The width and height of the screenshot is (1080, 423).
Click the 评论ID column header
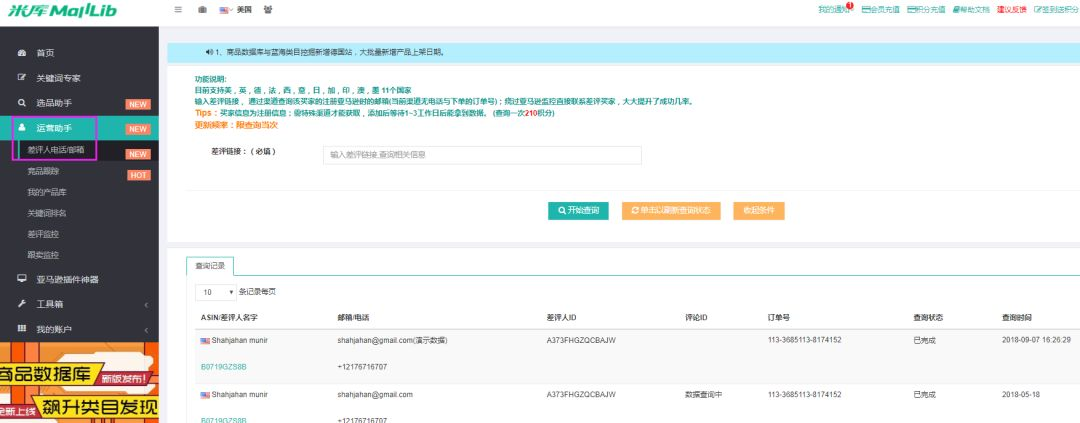tap(696, 318)
